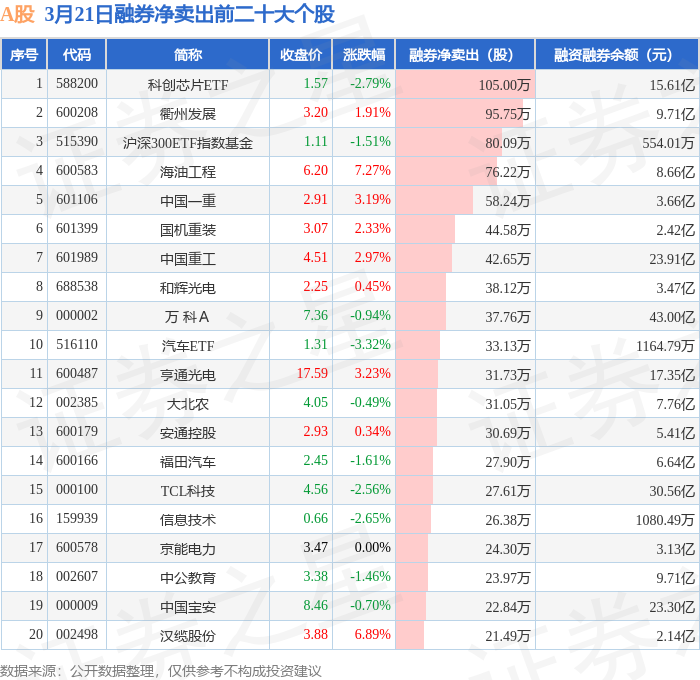Select the stock name 海油工程
700x680 pixels.
(188, 172)
